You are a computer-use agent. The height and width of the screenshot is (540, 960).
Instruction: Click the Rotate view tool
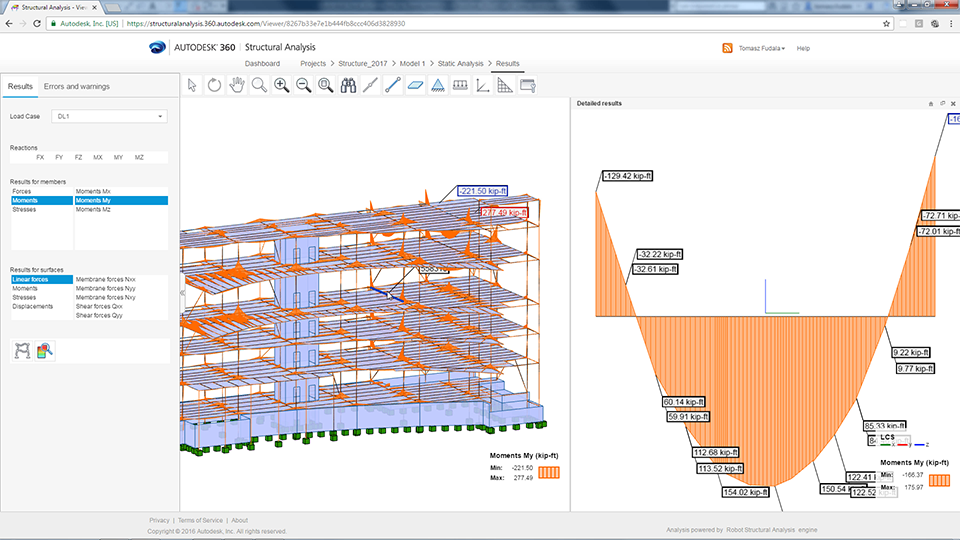pyautogui.click(x=214, y=86)
